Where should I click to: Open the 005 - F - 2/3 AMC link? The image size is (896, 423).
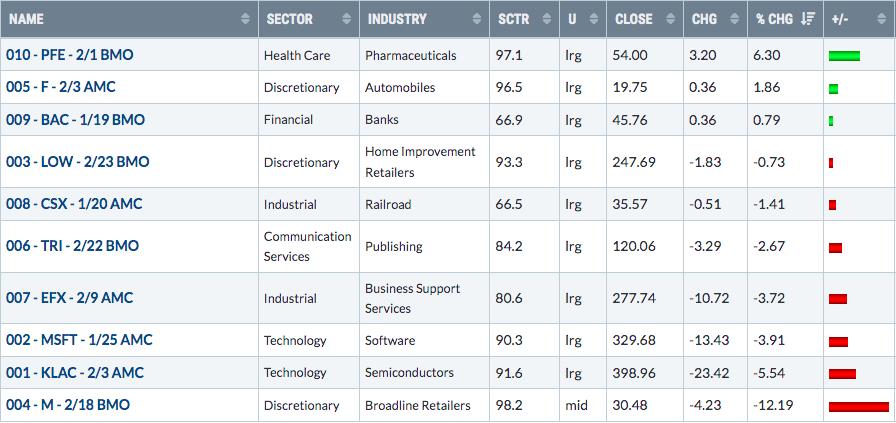point(61,87)
